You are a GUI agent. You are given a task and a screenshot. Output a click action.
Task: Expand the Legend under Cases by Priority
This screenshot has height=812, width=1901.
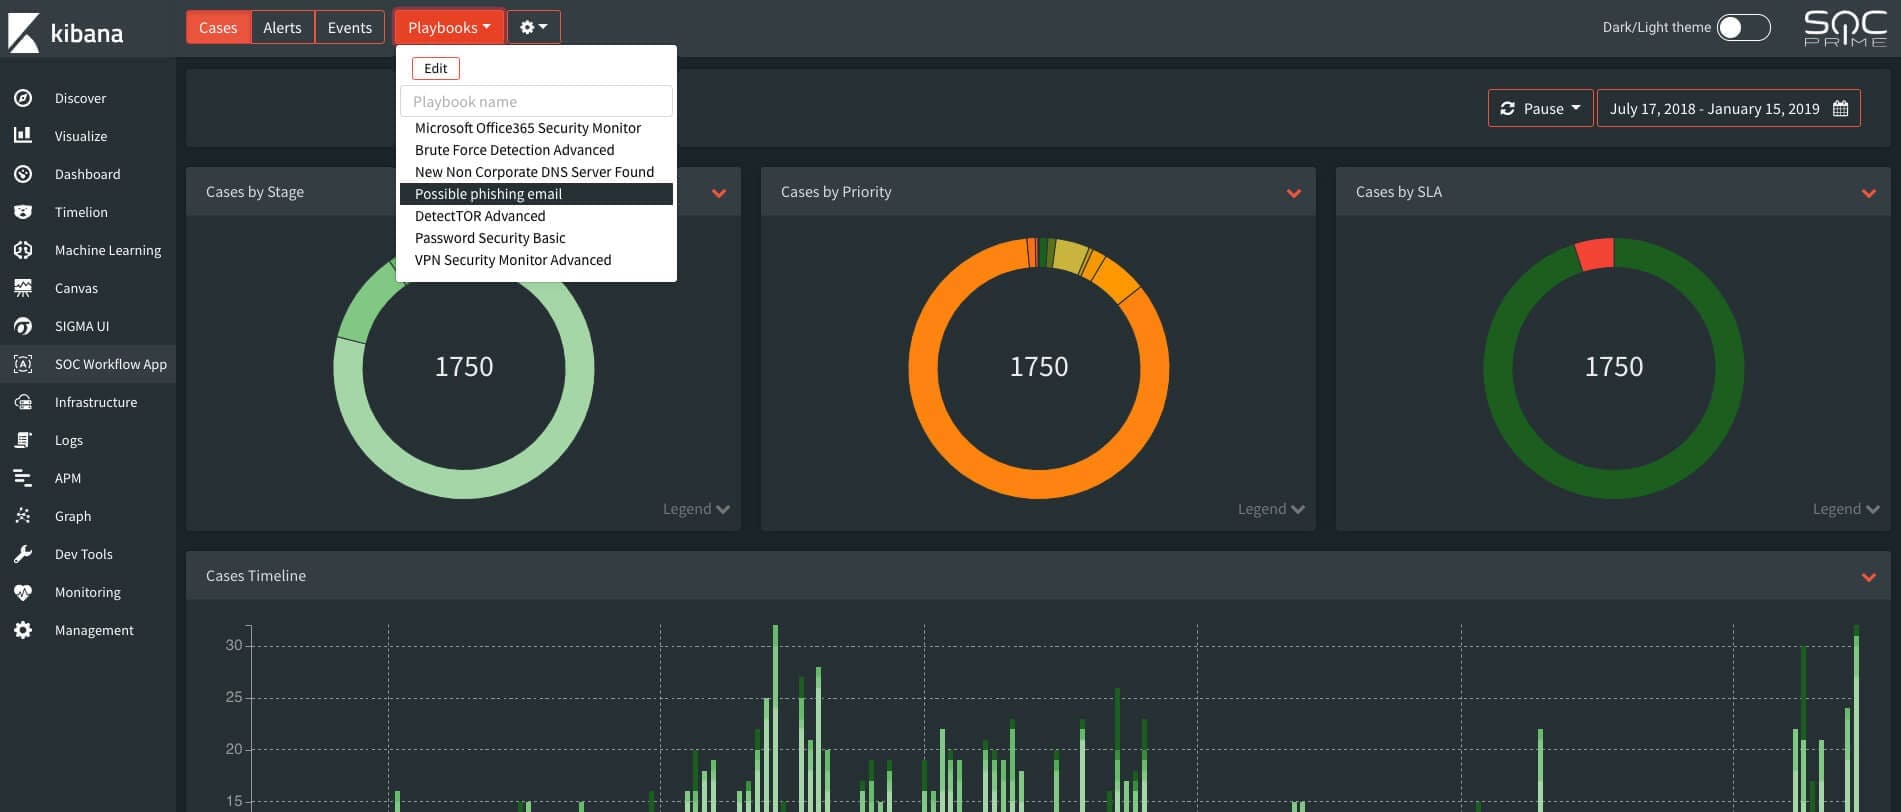pyautogui.click(x=1271, y=509)
